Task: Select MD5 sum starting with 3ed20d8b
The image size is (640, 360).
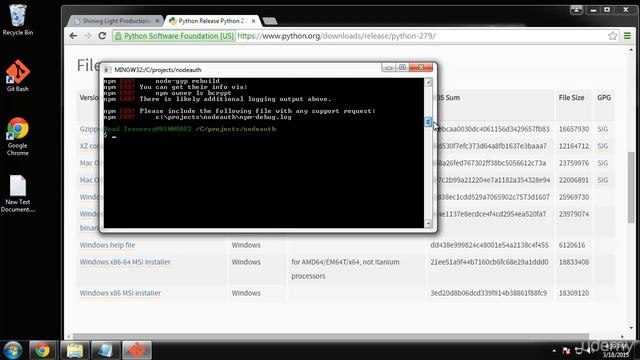Action: (489, 293)
